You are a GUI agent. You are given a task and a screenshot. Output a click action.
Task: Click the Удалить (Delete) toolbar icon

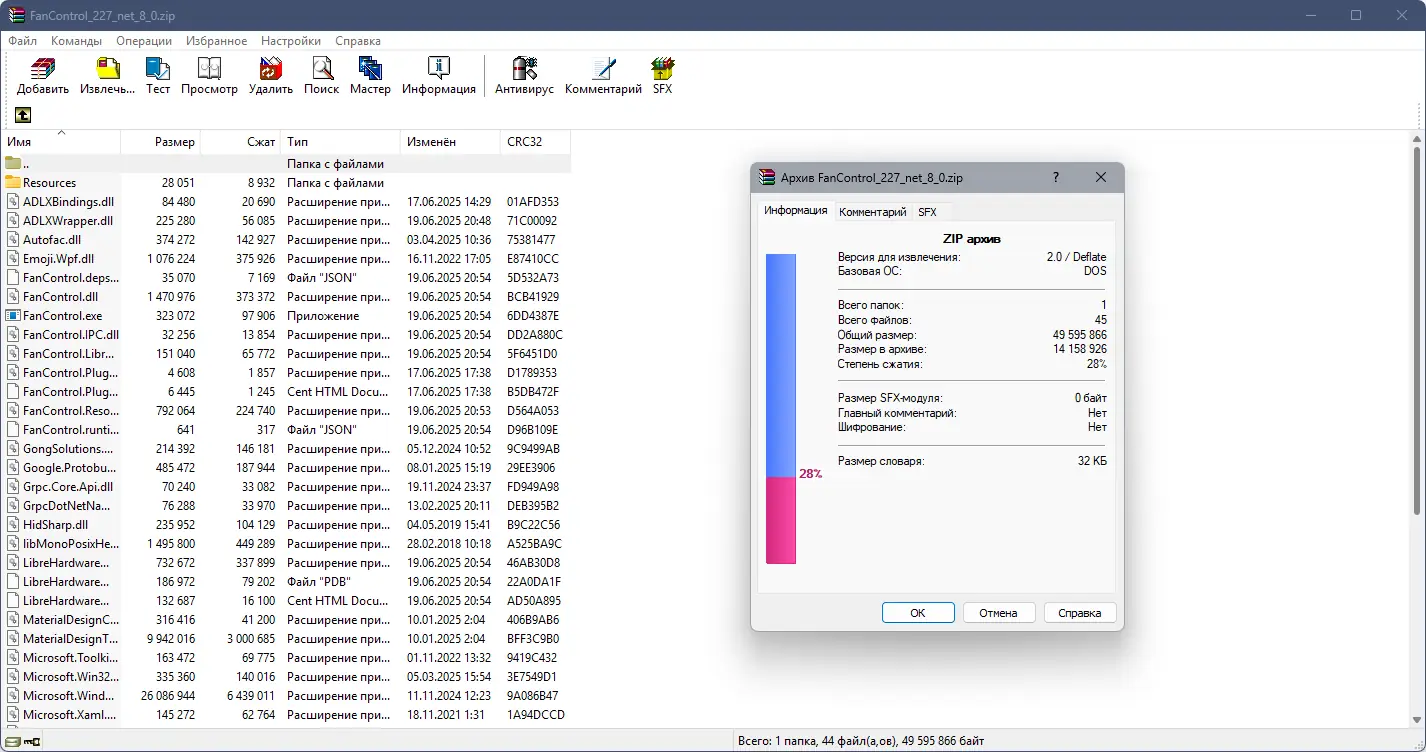(271, 69)
